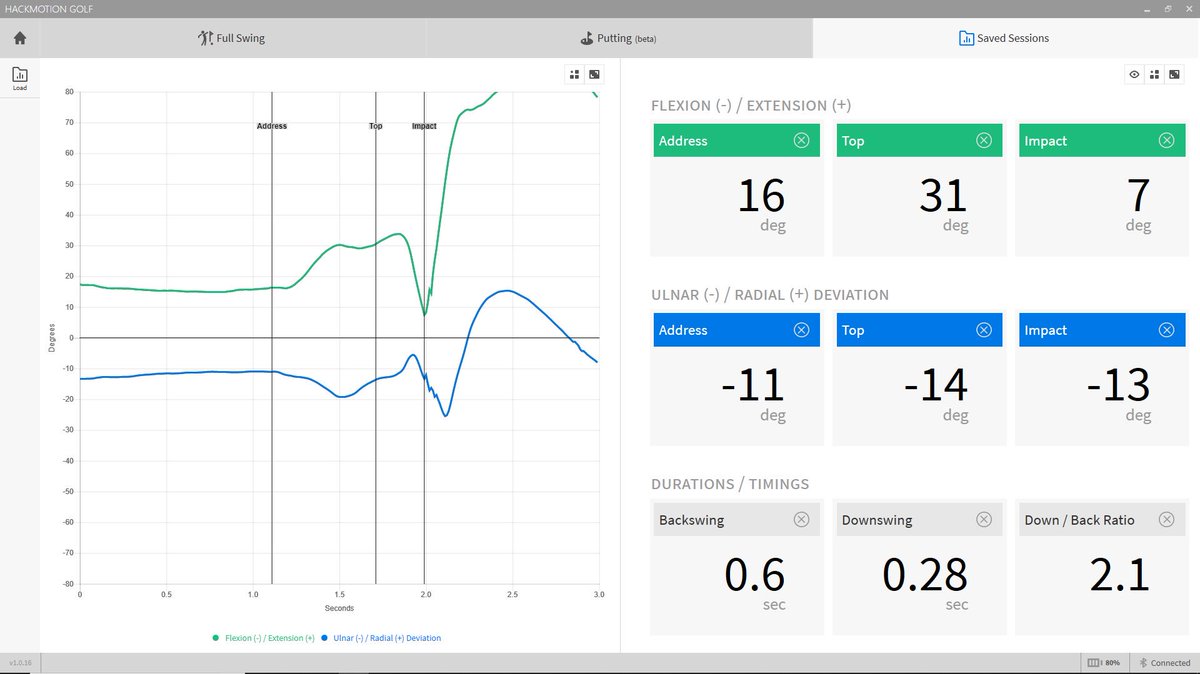Click the battery 80% status indicator

[1102, 663]
